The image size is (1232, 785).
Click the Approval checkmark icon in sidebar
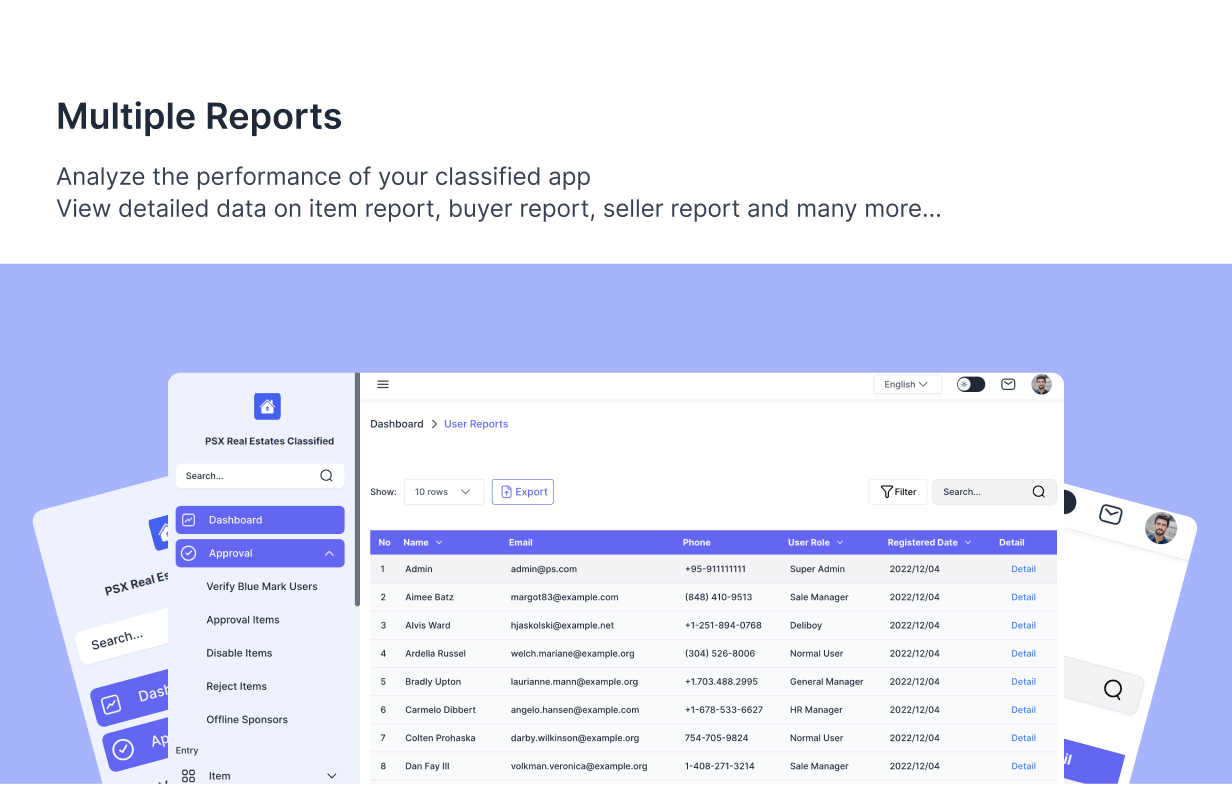188,553
